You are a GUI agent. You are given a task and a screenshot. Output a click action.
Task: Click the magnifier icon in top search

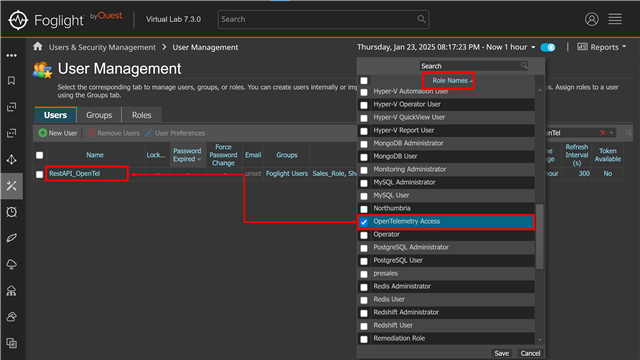421,19
